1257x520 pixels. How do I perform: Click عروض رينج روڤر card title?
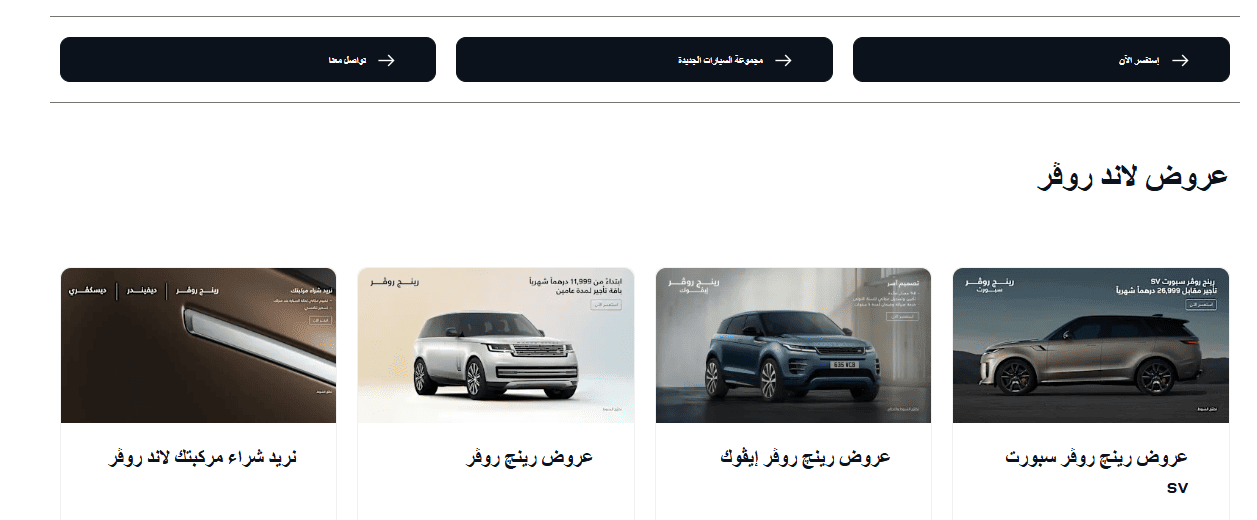[x=530, y=457]
